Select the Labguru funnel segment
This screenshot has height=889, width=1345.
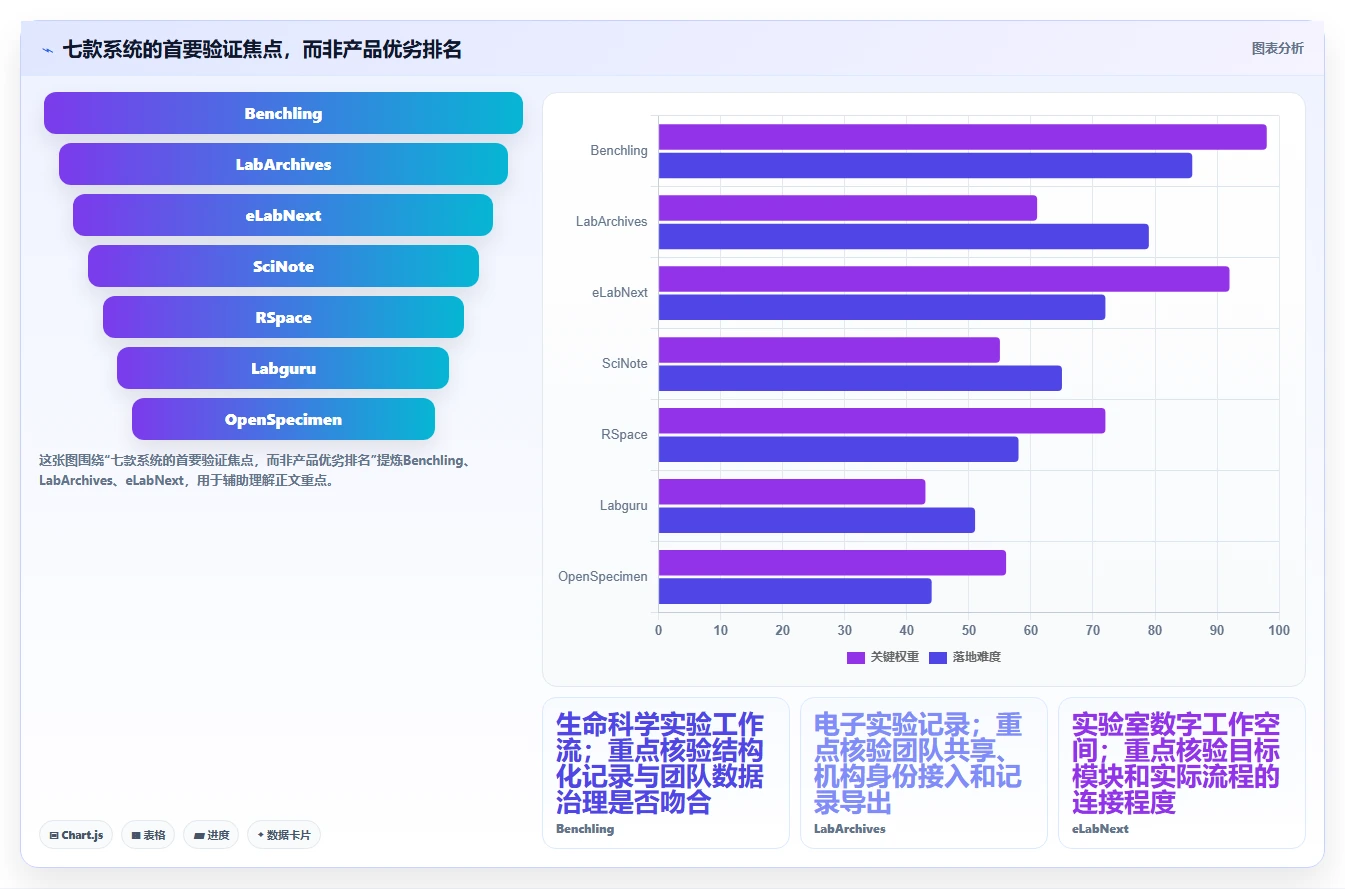[x=283, y=368]
